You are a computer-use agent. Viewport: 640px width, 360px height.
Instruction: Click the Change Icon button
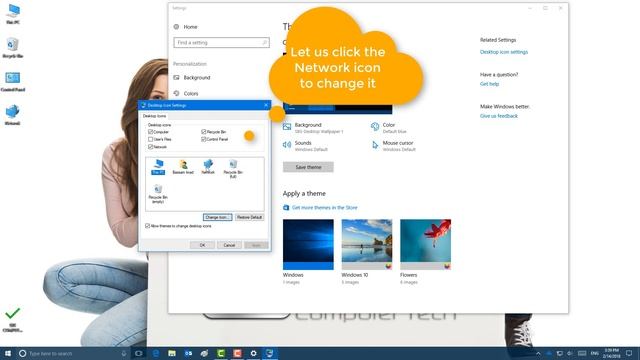[218, 217]
